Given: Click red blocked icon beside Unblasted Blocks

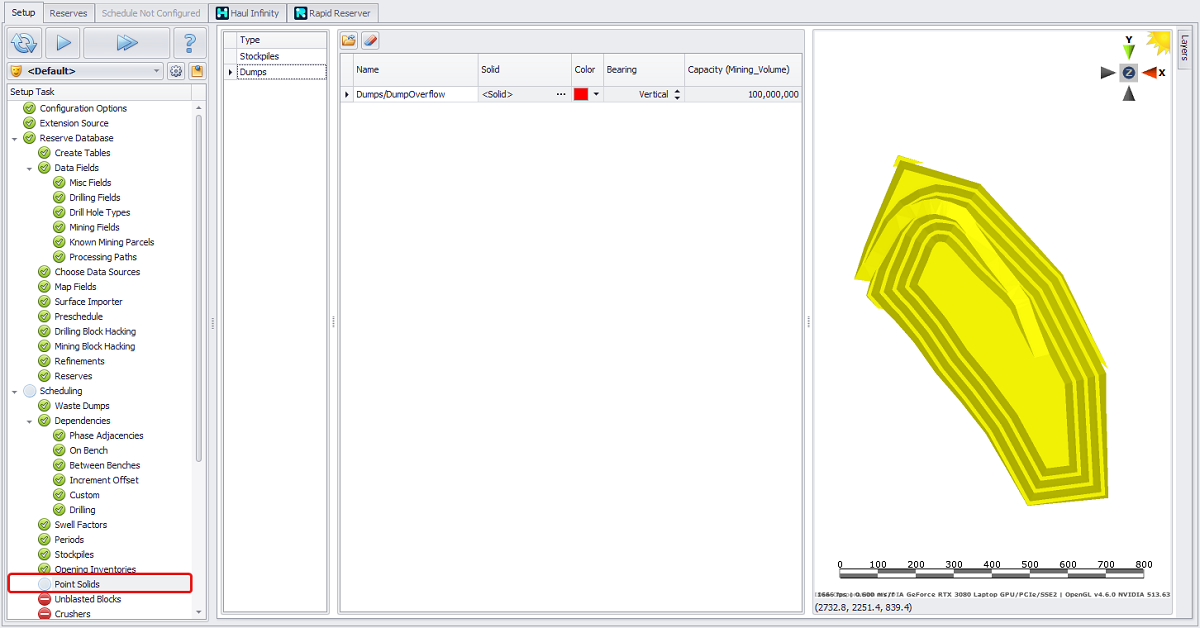Looking at the screenshot, I should point(44,599).
